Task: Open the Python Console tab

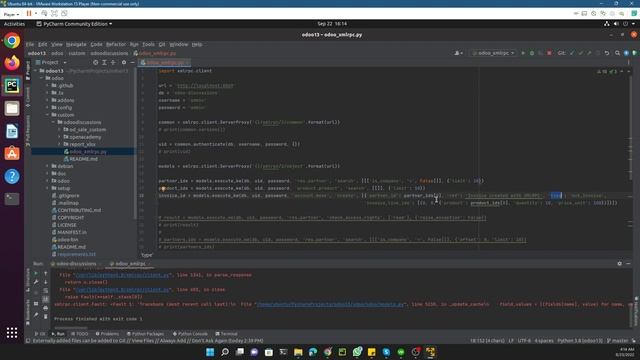Action: click(x=190, y=334)
